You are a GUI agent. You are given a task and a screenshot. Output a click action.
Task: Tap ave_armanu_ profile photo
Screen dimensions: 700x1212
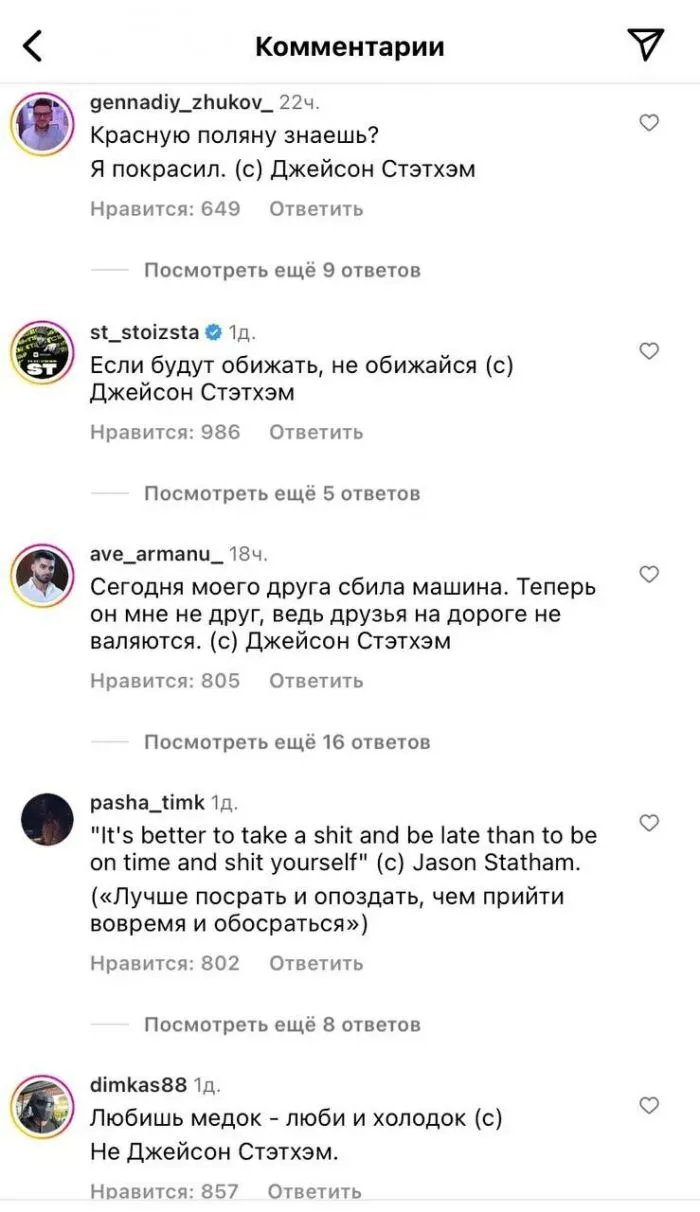click(42, 577)
